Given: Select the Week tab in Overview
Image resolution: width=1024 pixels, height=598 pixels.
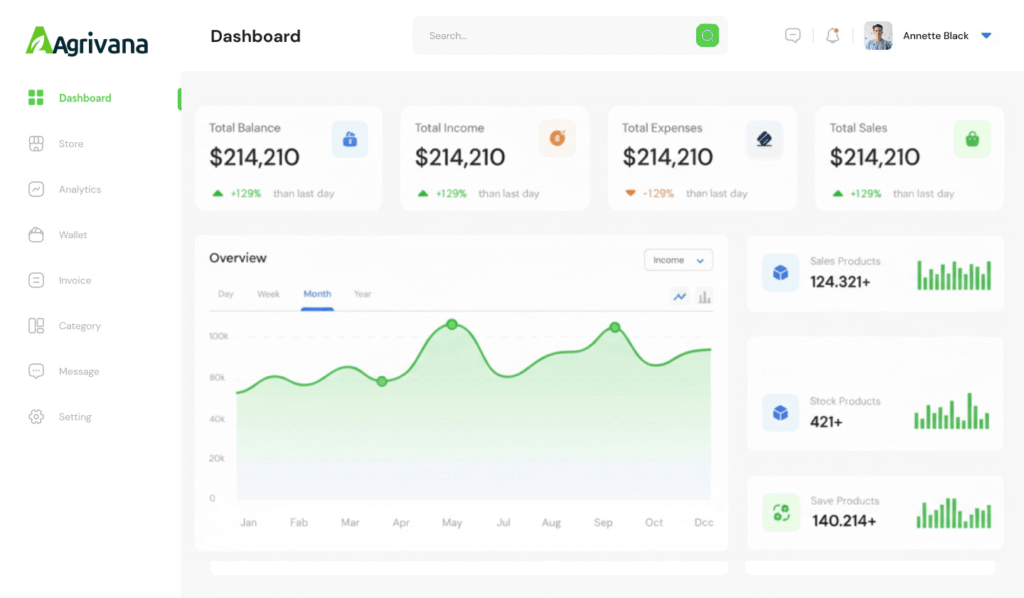Looking at the screenshot, I should pos(268,294).
